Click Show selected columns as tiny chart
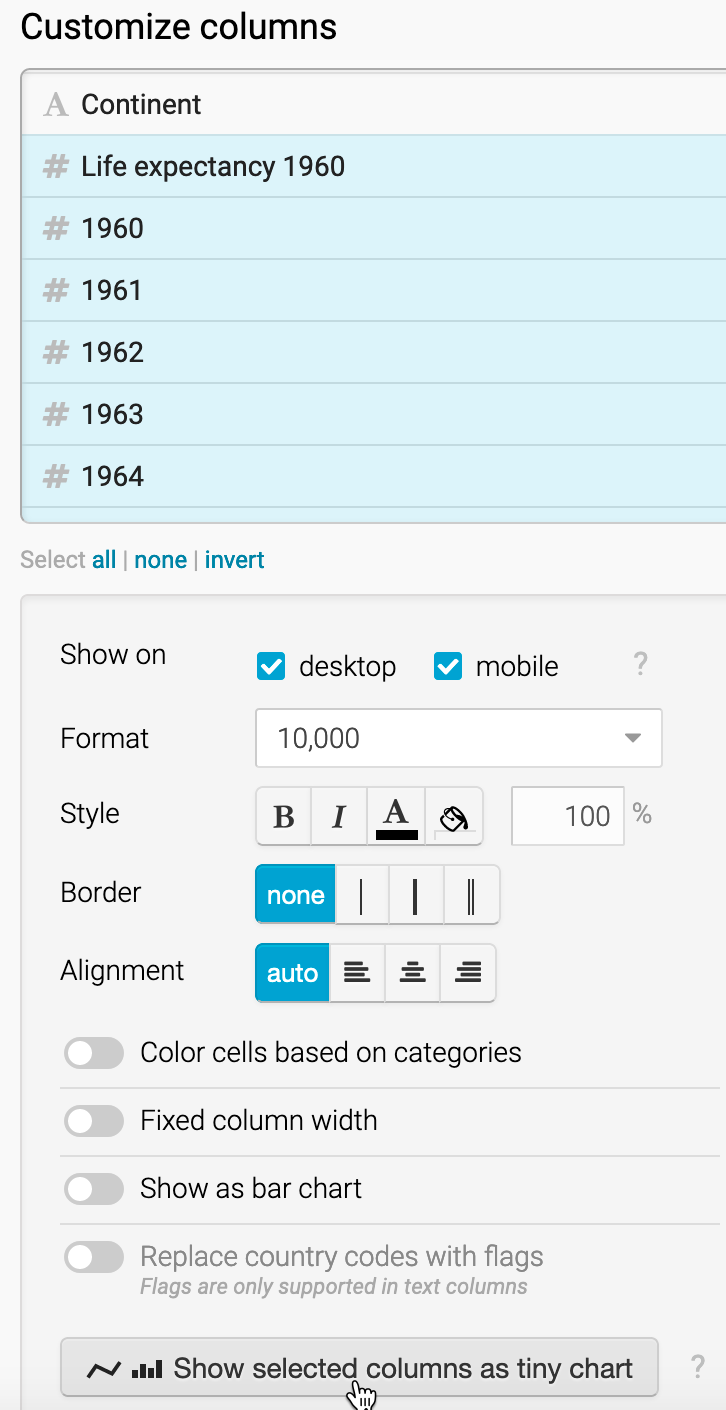 (x=359, y=1367)
